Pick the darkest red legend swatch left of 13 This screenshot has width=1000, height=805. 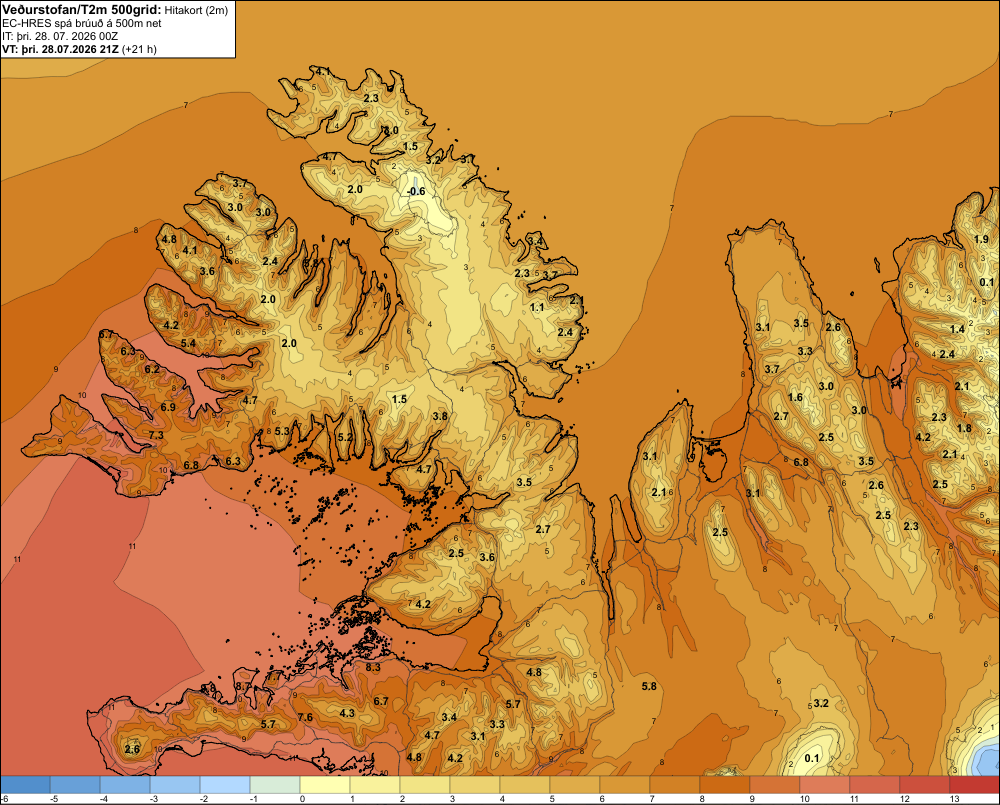pos(925,784)
